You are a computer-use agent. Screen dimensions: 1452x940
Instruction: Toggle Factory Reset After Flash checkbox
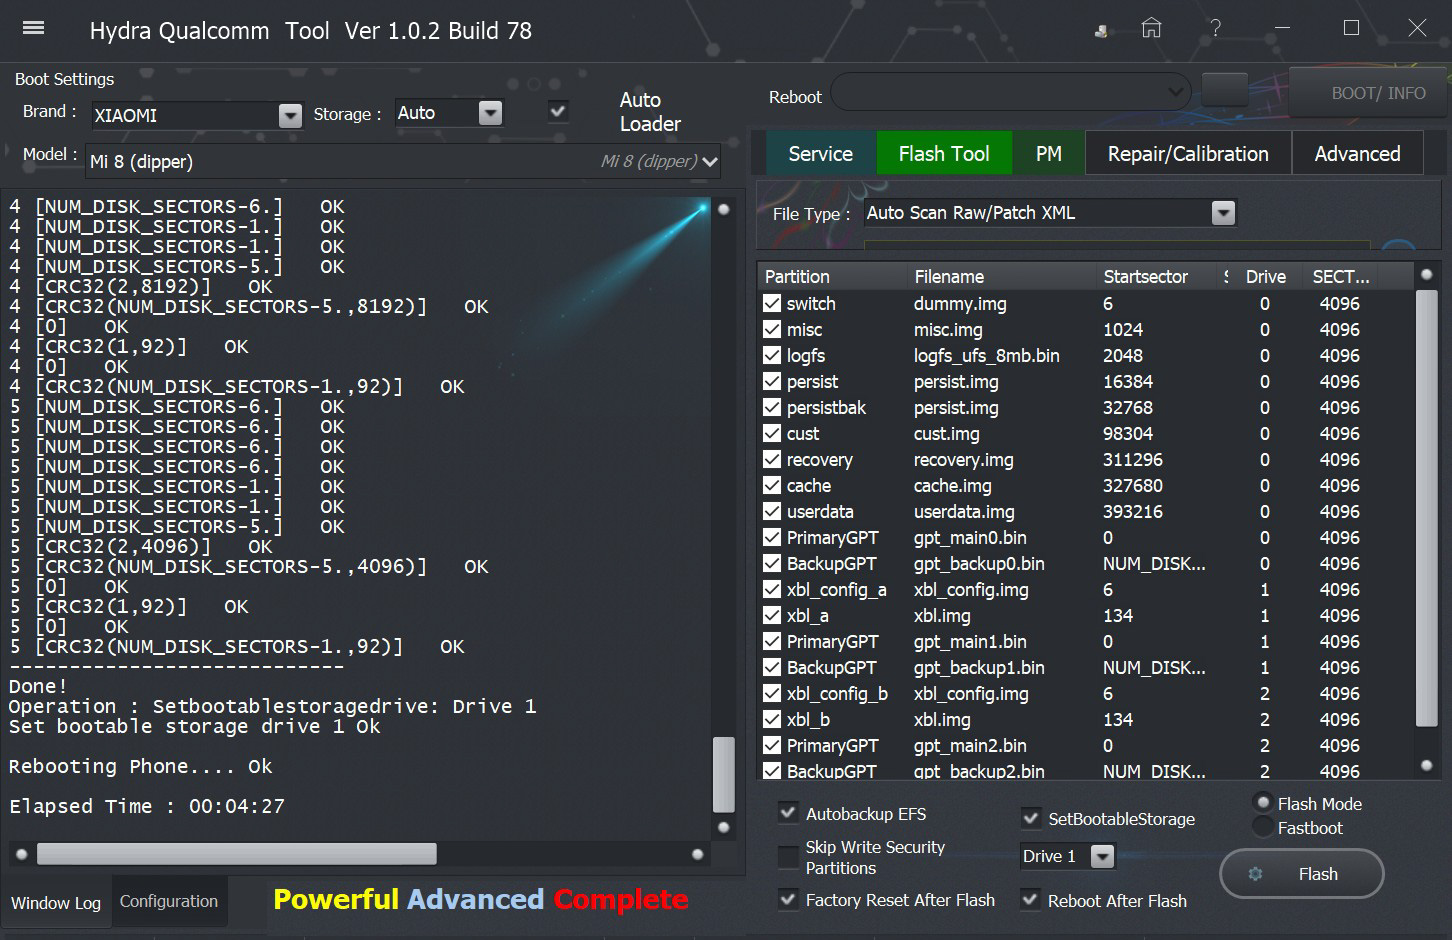pyautogui.click(x=788, y=899)
